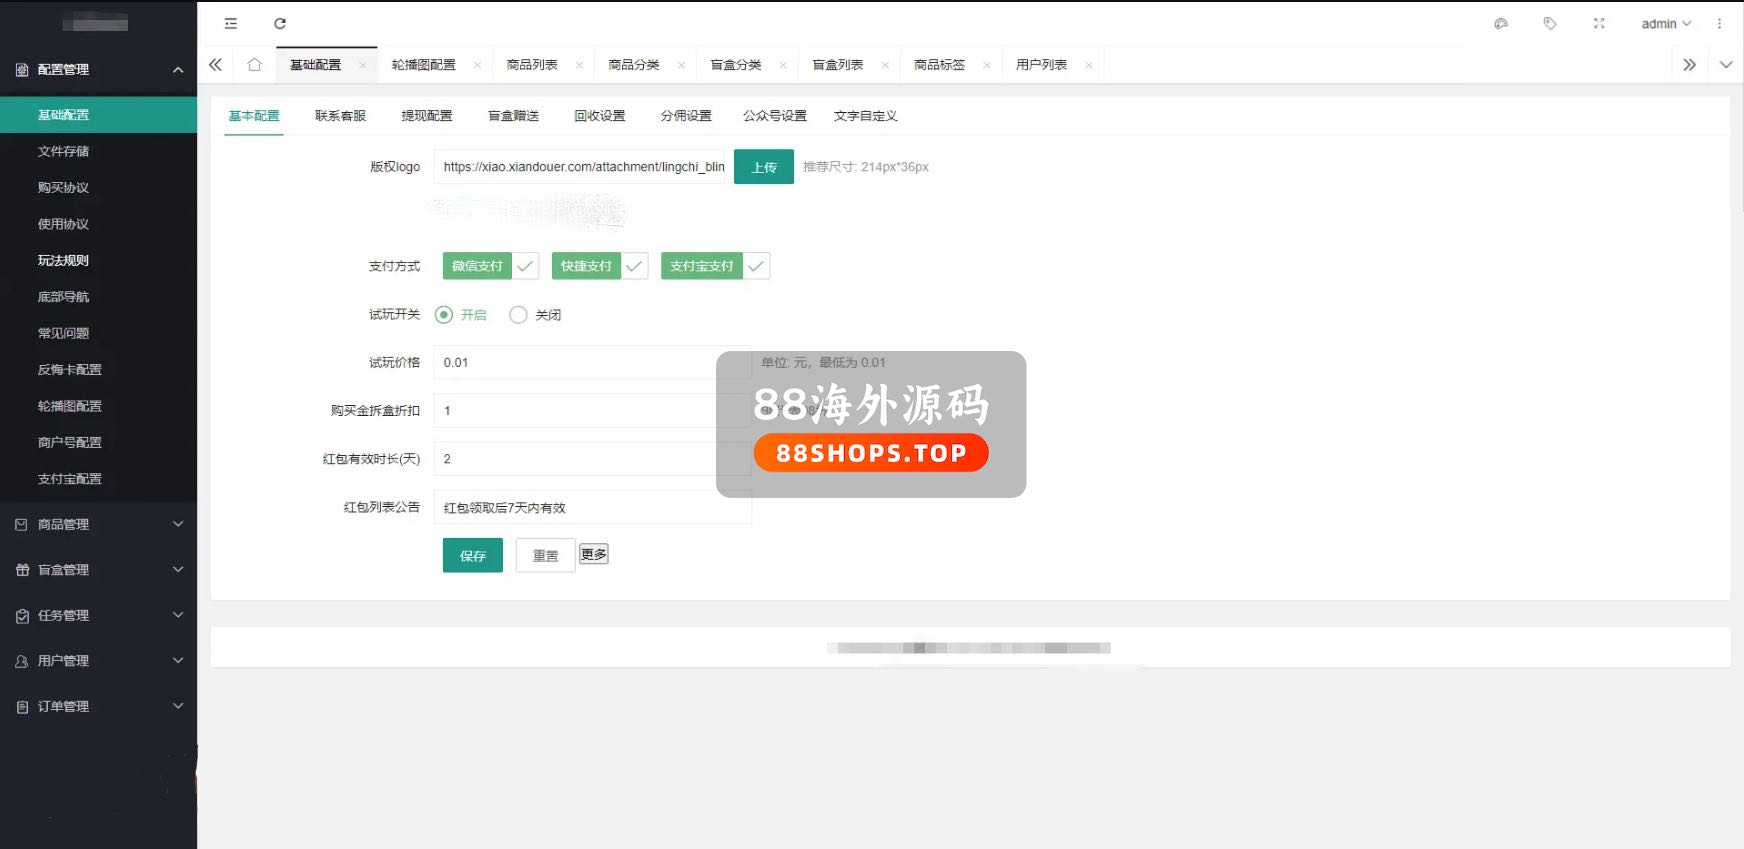
Task: Open the admin user dropdown
Action: pos(1665,24)
